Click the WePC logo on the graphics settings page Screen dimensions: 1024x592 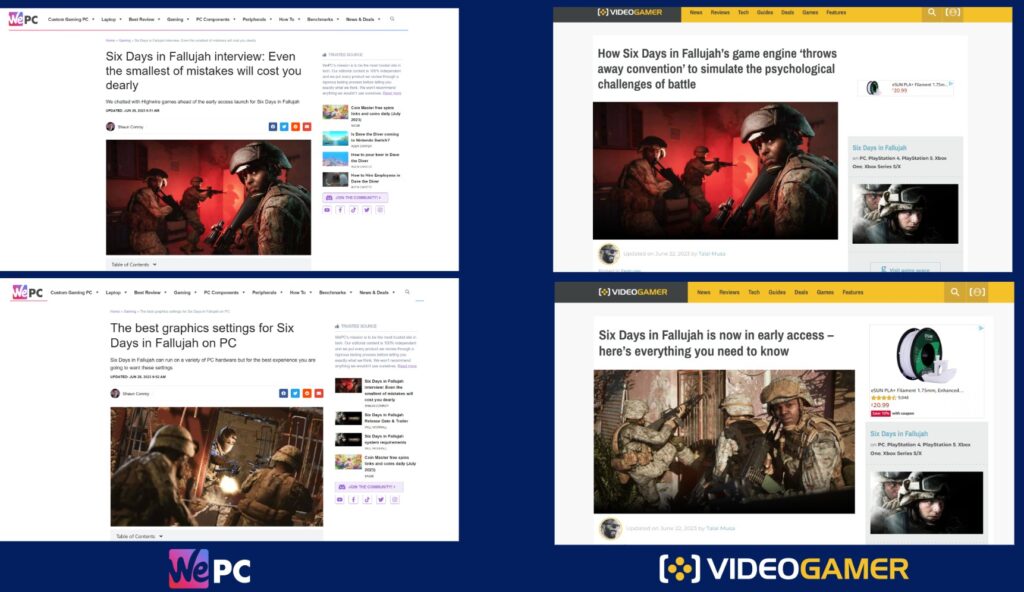(x=27, y=293)
